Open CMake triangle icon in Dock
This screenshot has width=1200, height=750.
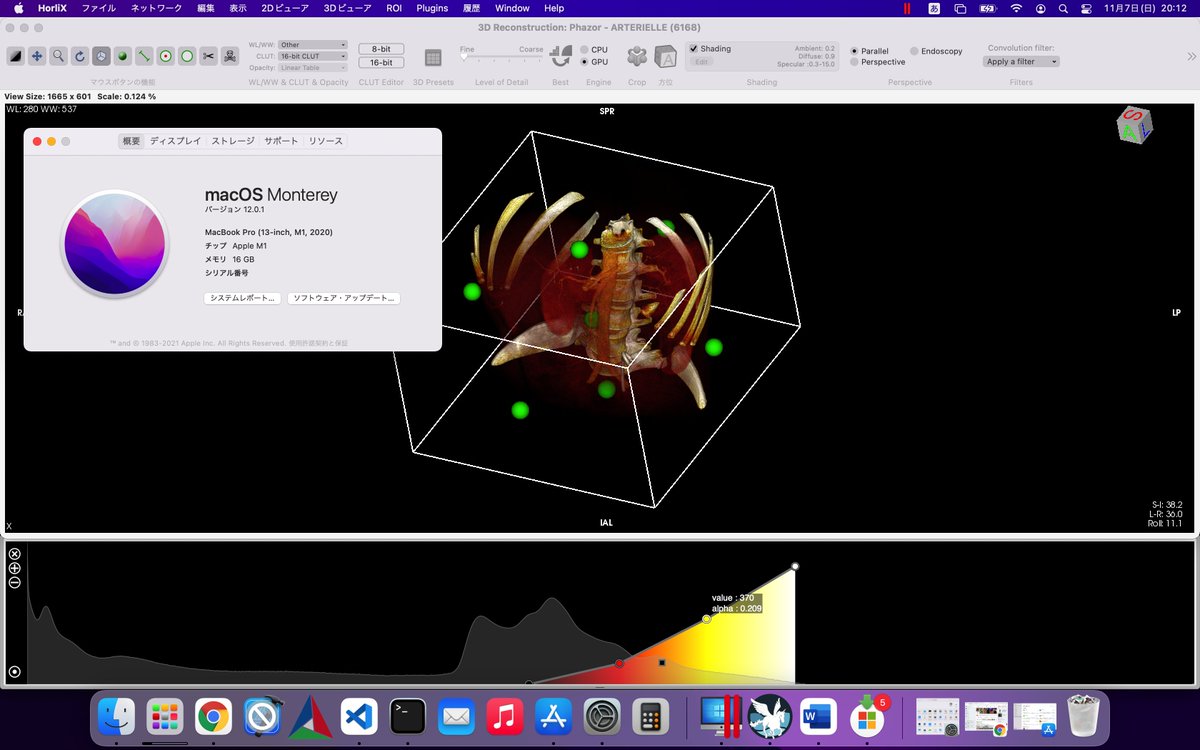point(310,716)
